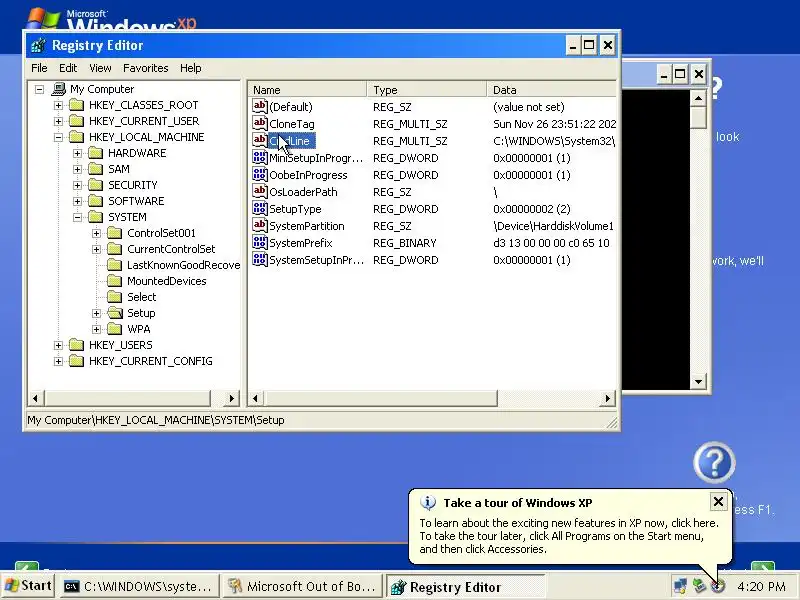This screenshot has width=800, height=600.
Task: Open the Help menu
Action: coord(191,68)
